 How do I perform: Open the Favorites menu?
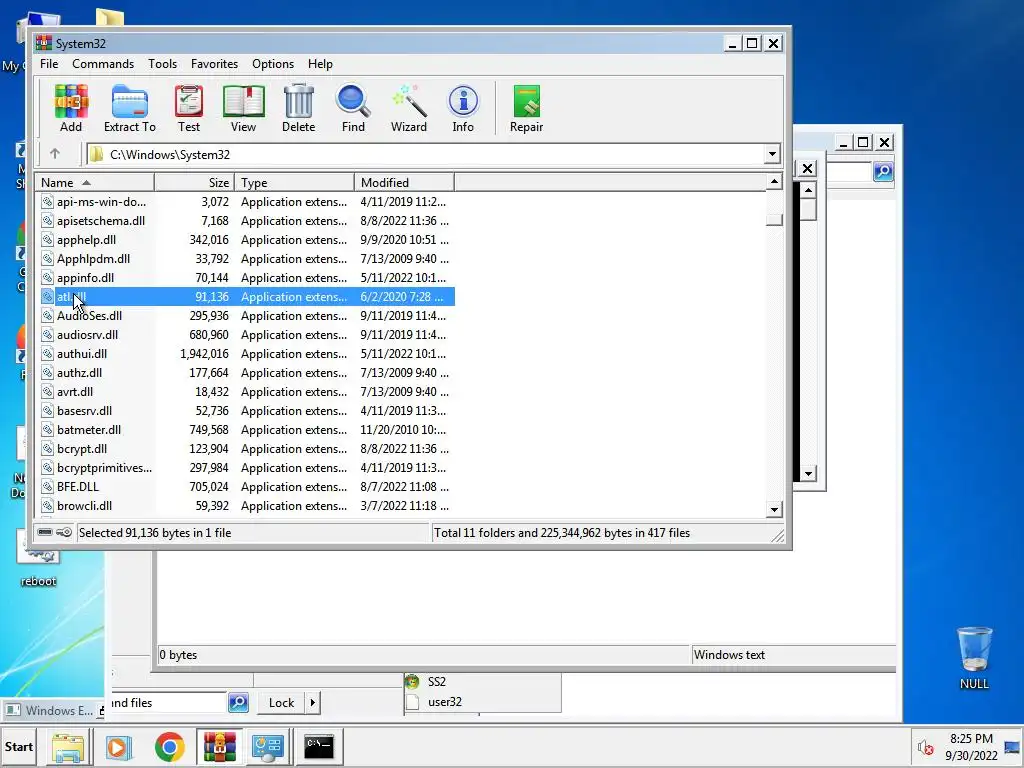coord(214,64)
